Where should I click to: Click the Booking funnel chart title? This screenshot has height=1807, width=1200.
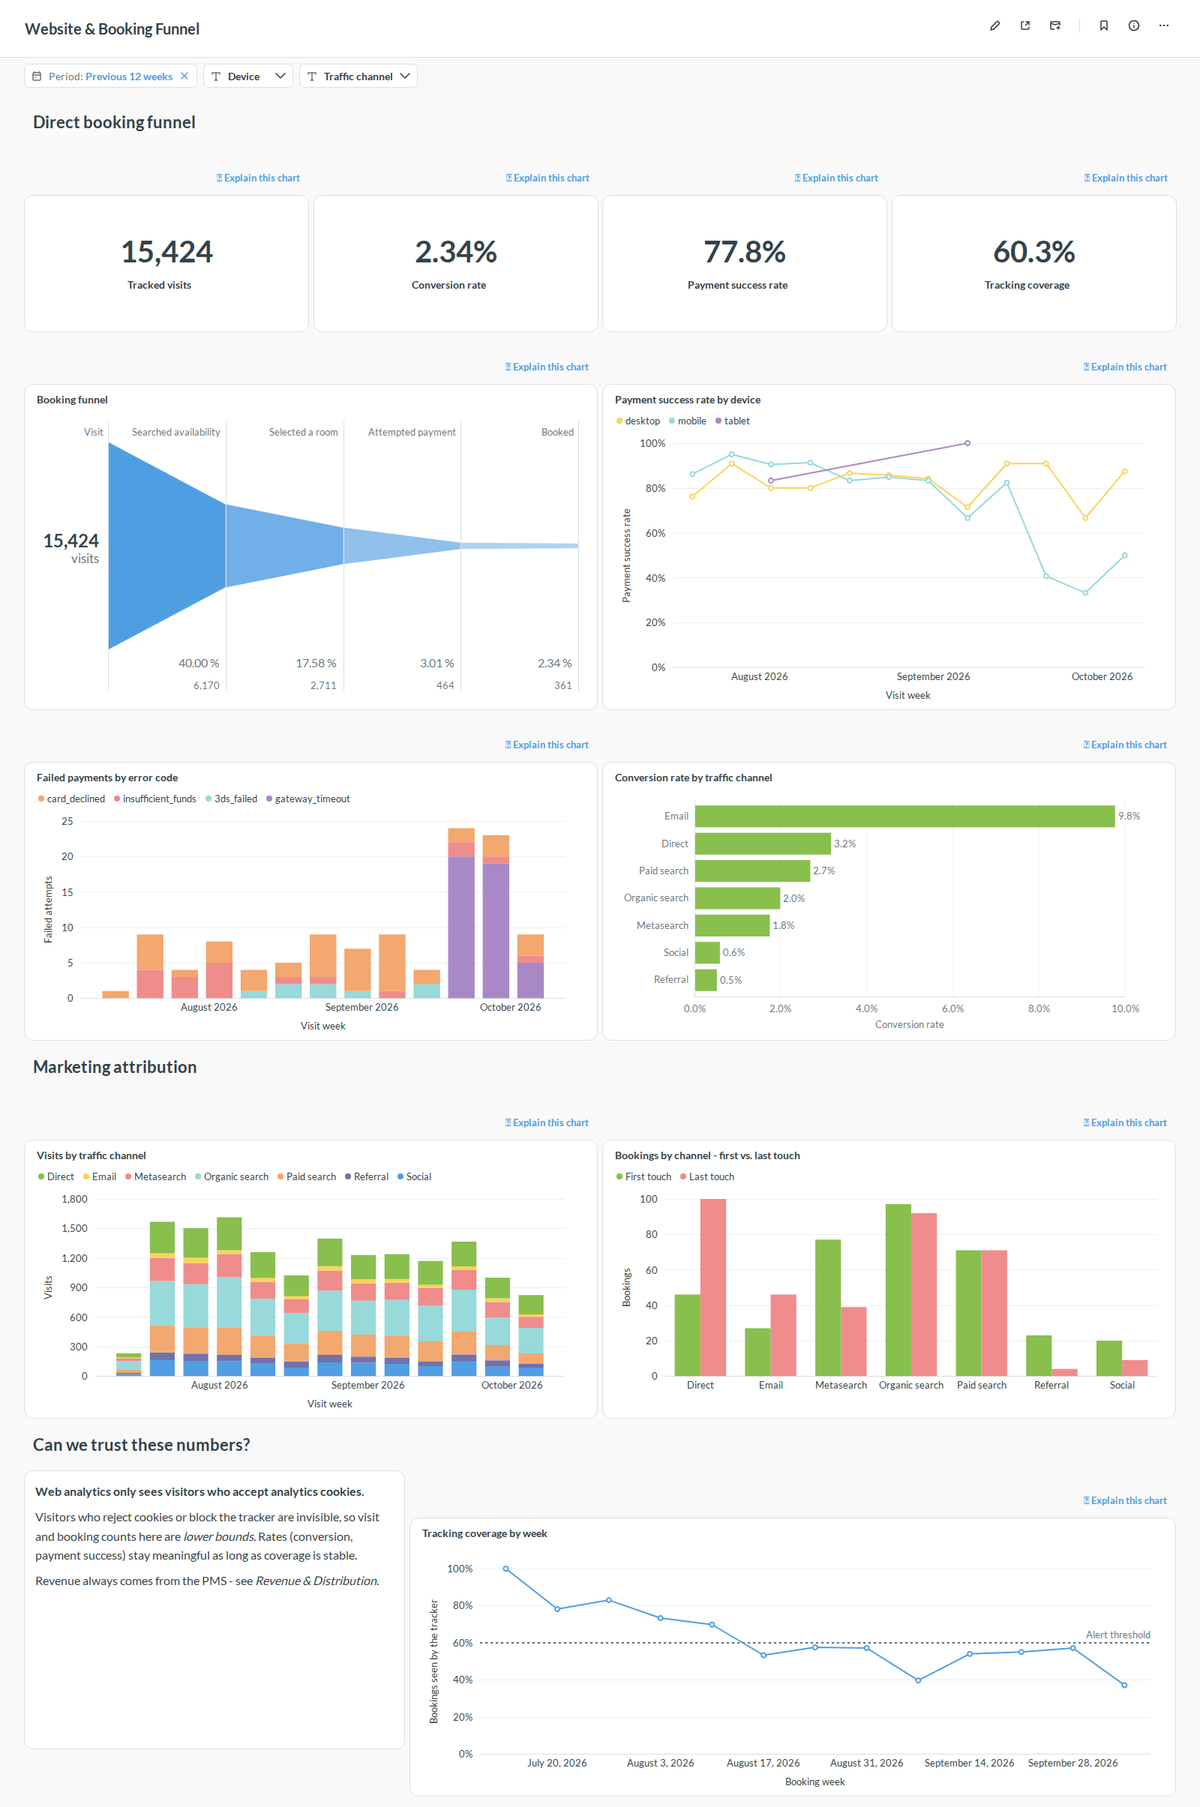72,400
